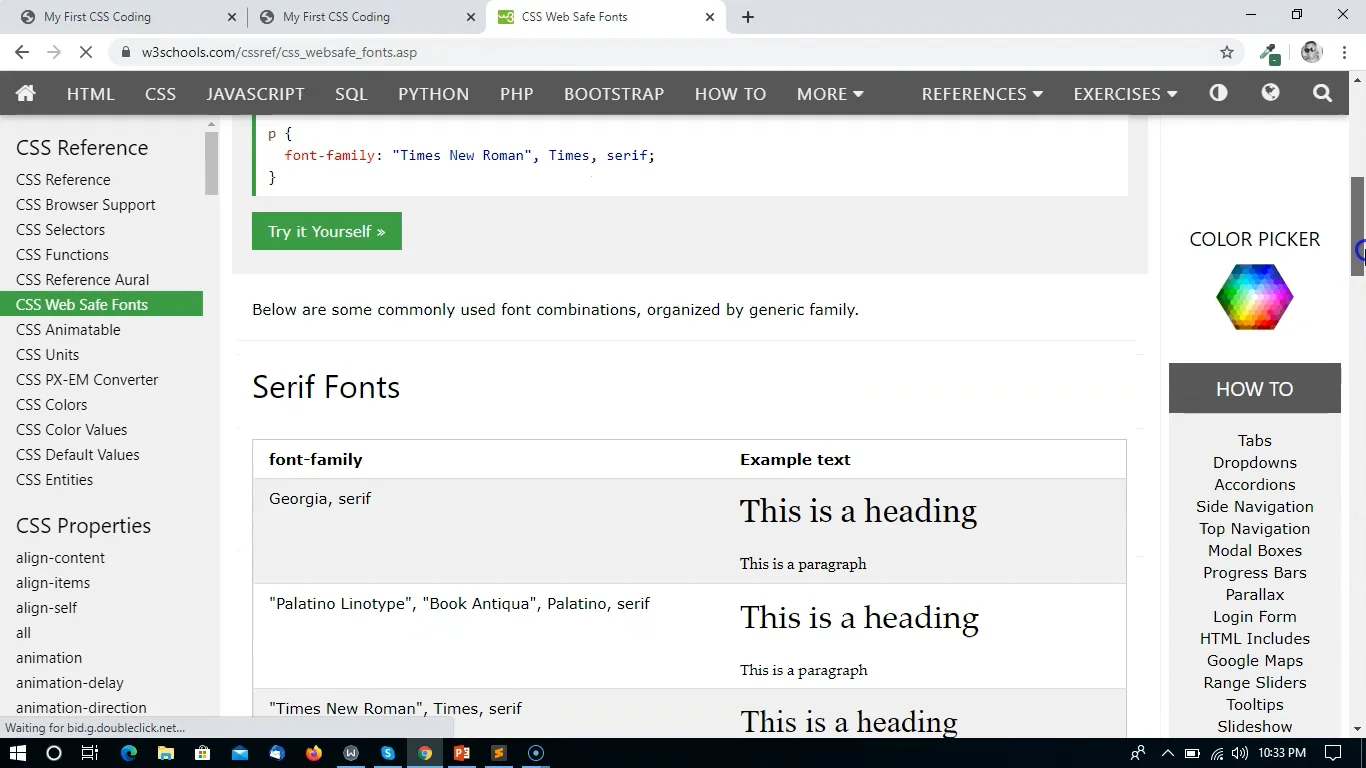
Task: Open the Chrome three-dot menu
Action: click(x=1346, y=52)
